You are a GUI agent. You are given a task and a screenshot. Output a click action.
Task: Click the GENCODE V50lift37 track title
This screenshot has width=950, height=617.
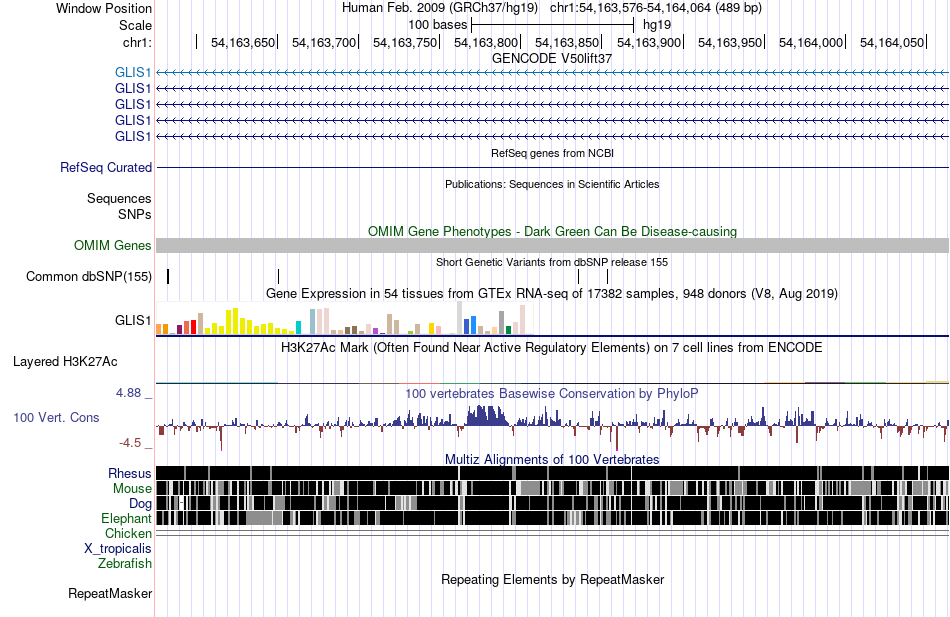click(x=552, y=58)
